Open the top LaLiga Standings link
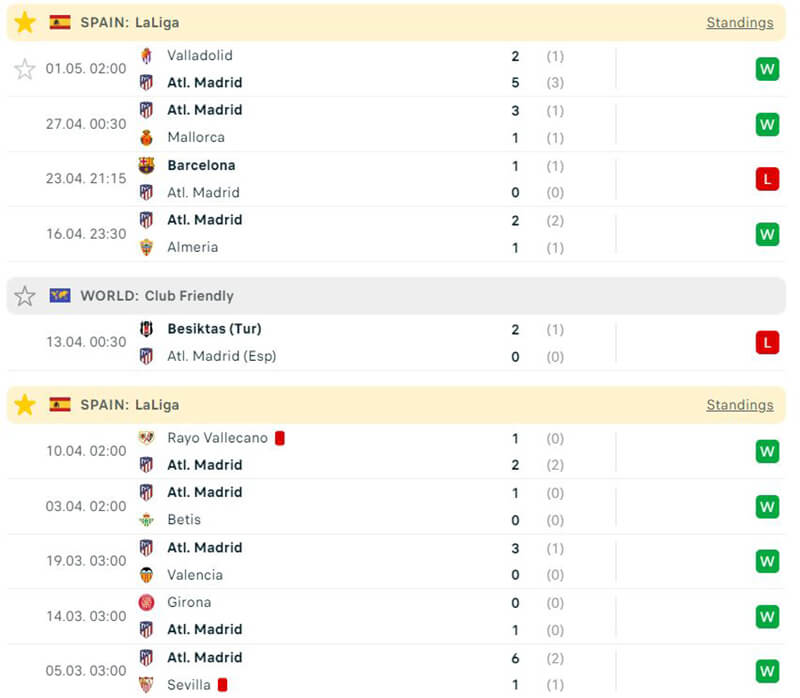 (739, 22)
